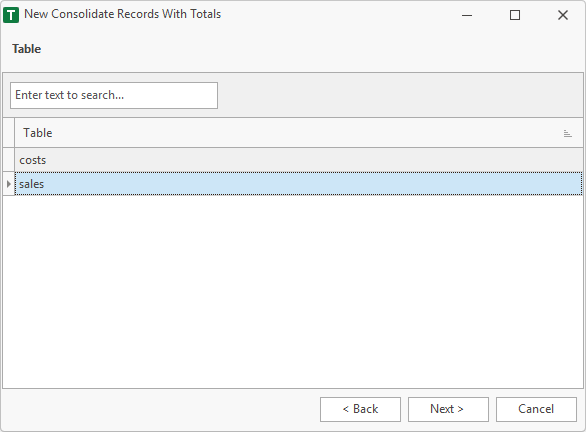The image size is (586, 432).
Task: Click empty area below the sales row
Action: click(x=293, y=291)
